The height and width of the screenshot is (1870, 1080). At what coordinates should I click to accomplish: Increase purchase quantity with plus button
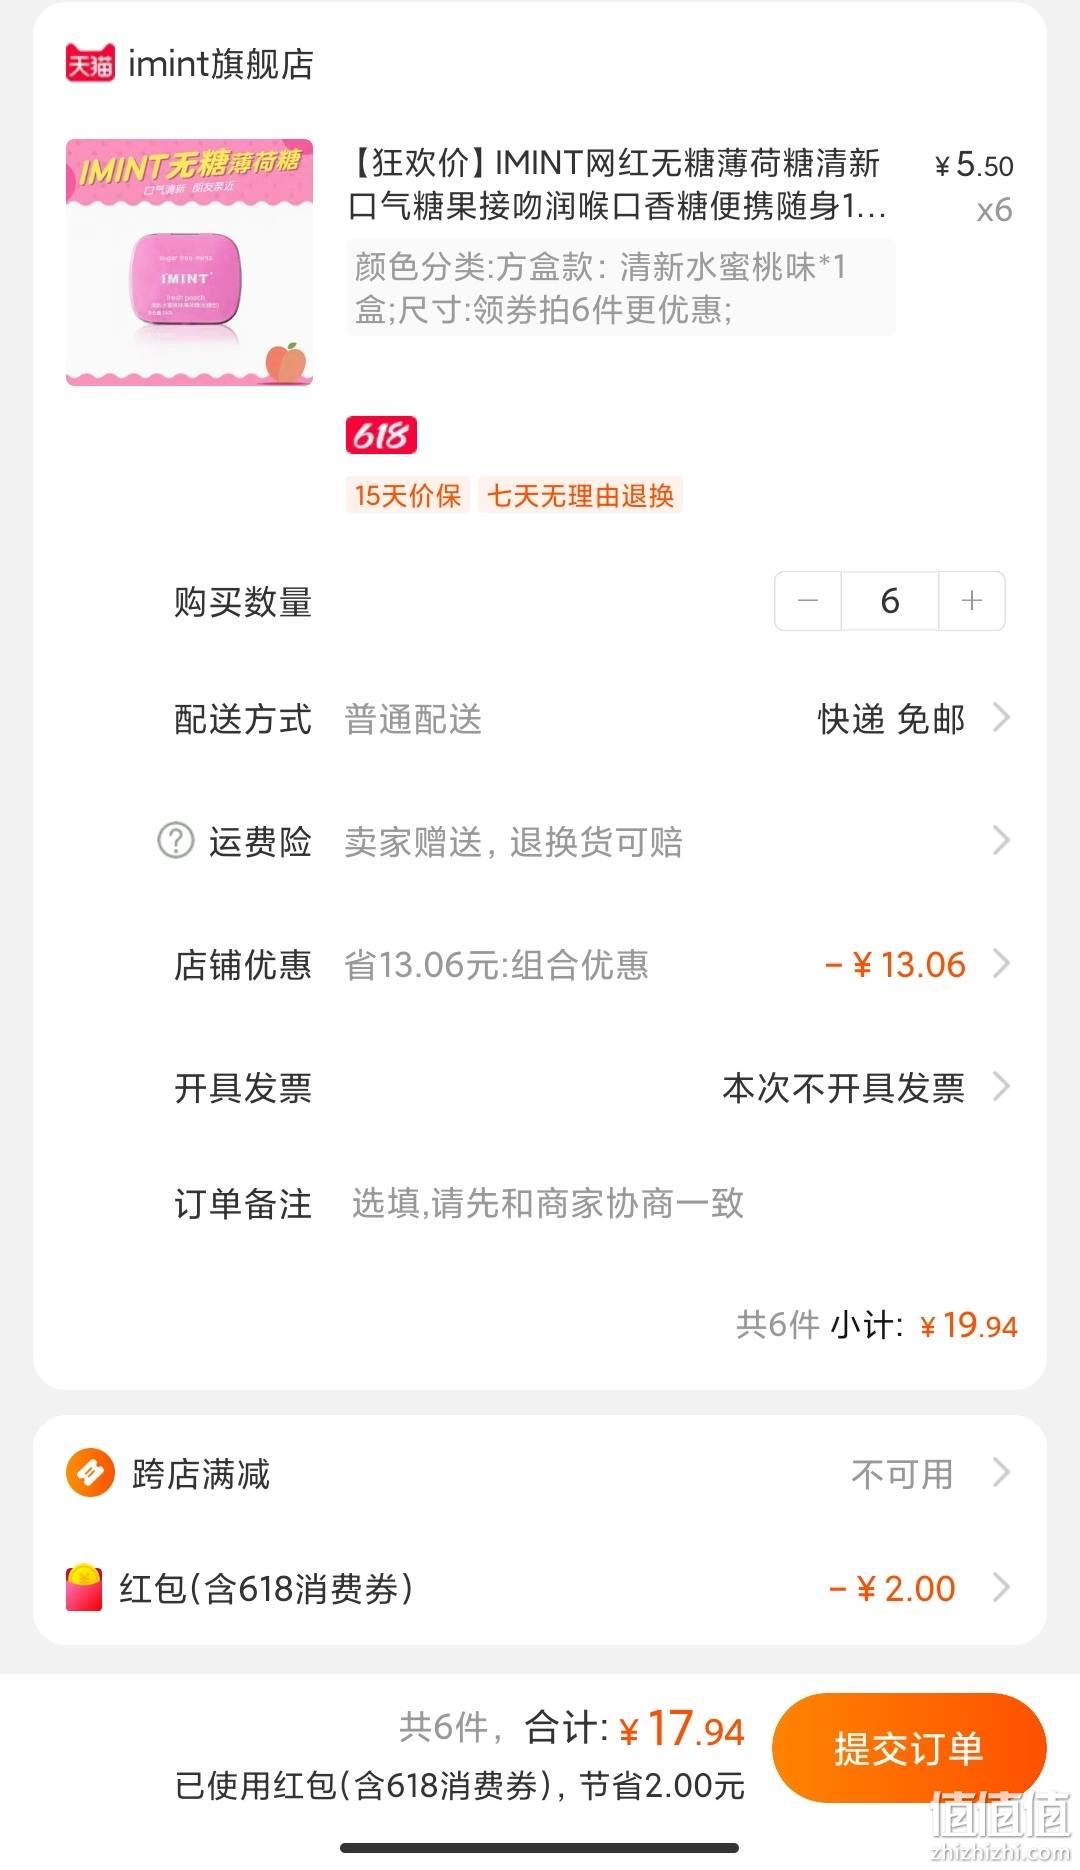pyautogui.click(x=971, y=601)
